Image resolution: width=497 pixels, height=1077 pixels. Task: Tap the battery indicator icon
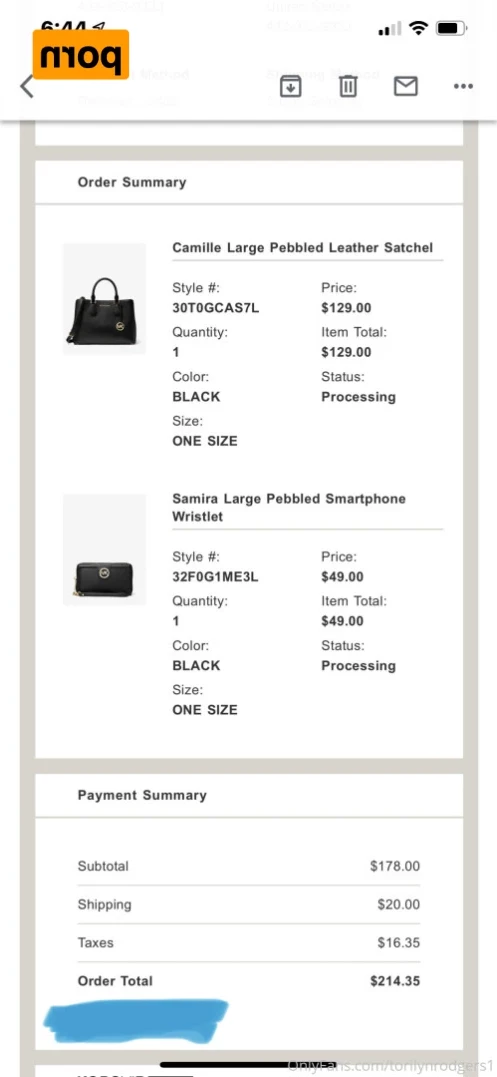point(451,29)
